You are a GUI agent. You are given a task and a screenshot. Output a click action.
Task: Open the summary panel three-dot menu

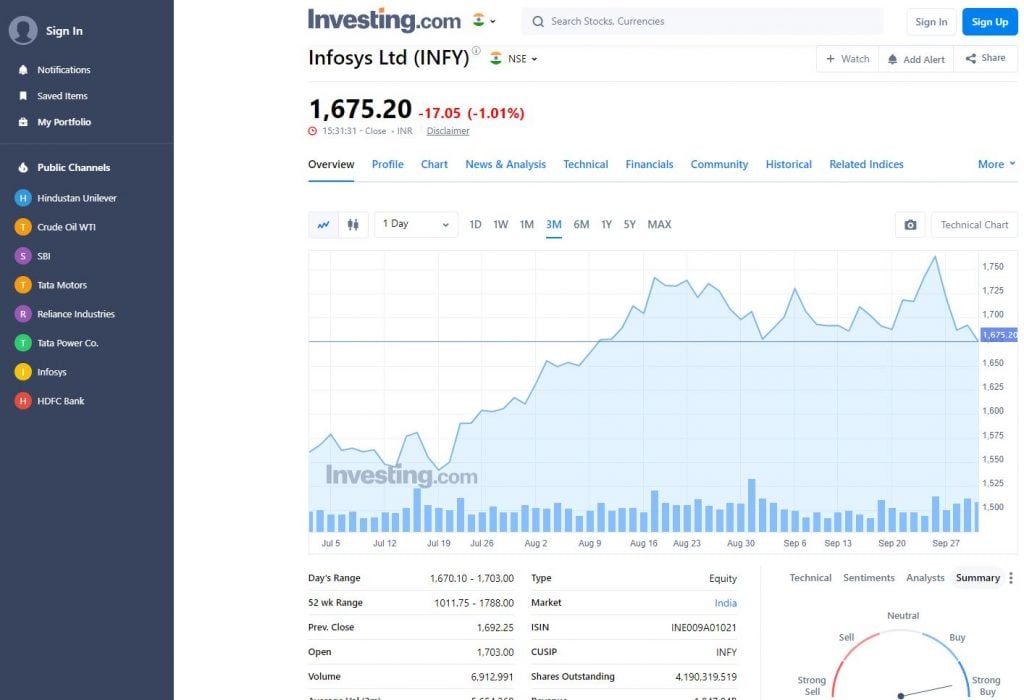point(1011,578)
